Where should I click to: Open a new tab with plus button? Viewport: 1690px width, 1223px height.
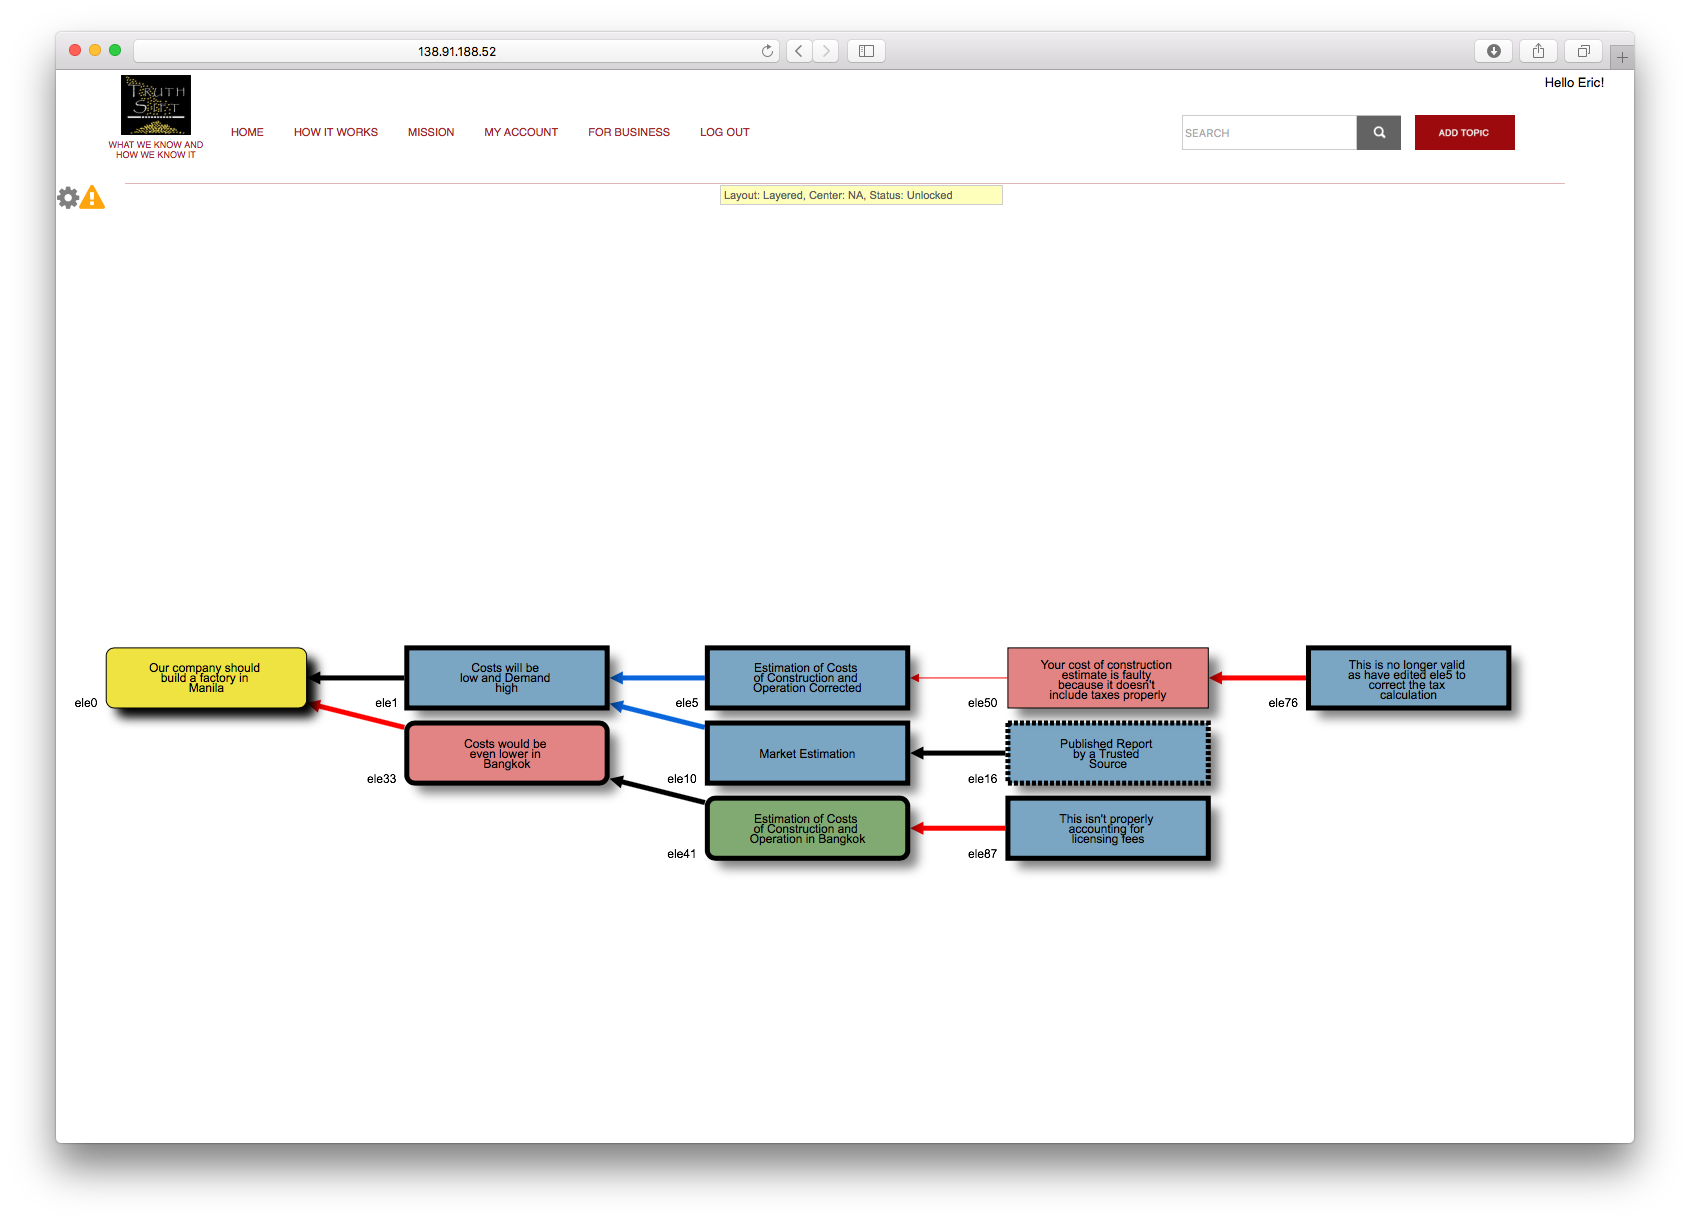coord(1622,58)
